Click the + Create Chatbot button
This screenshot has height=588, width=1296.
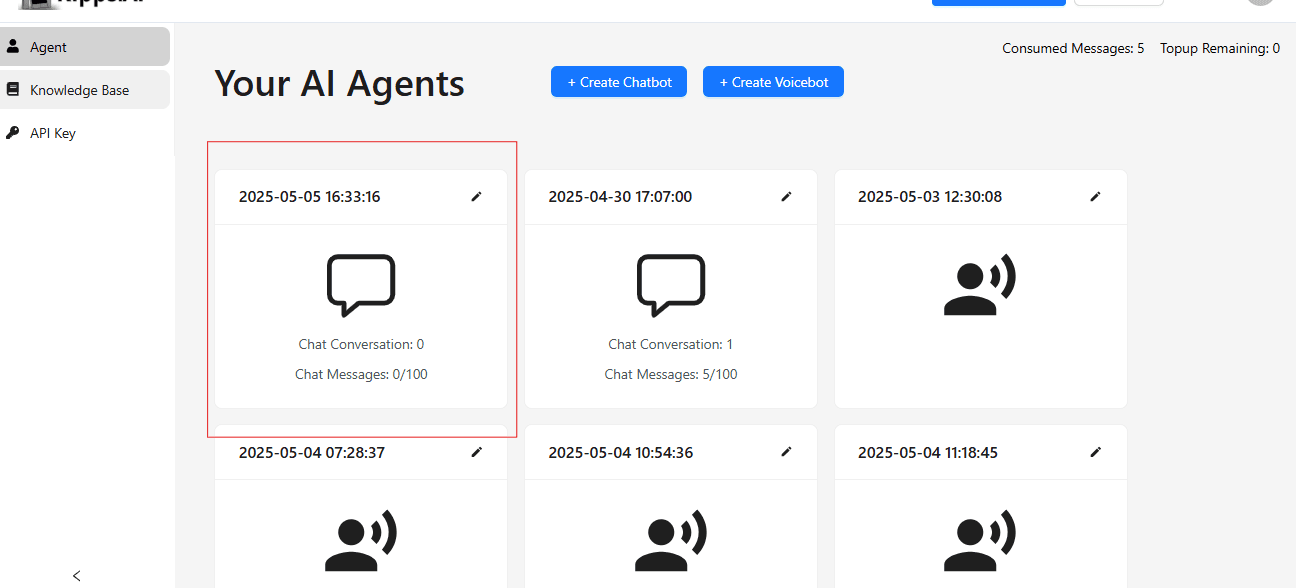pos(618,81)
